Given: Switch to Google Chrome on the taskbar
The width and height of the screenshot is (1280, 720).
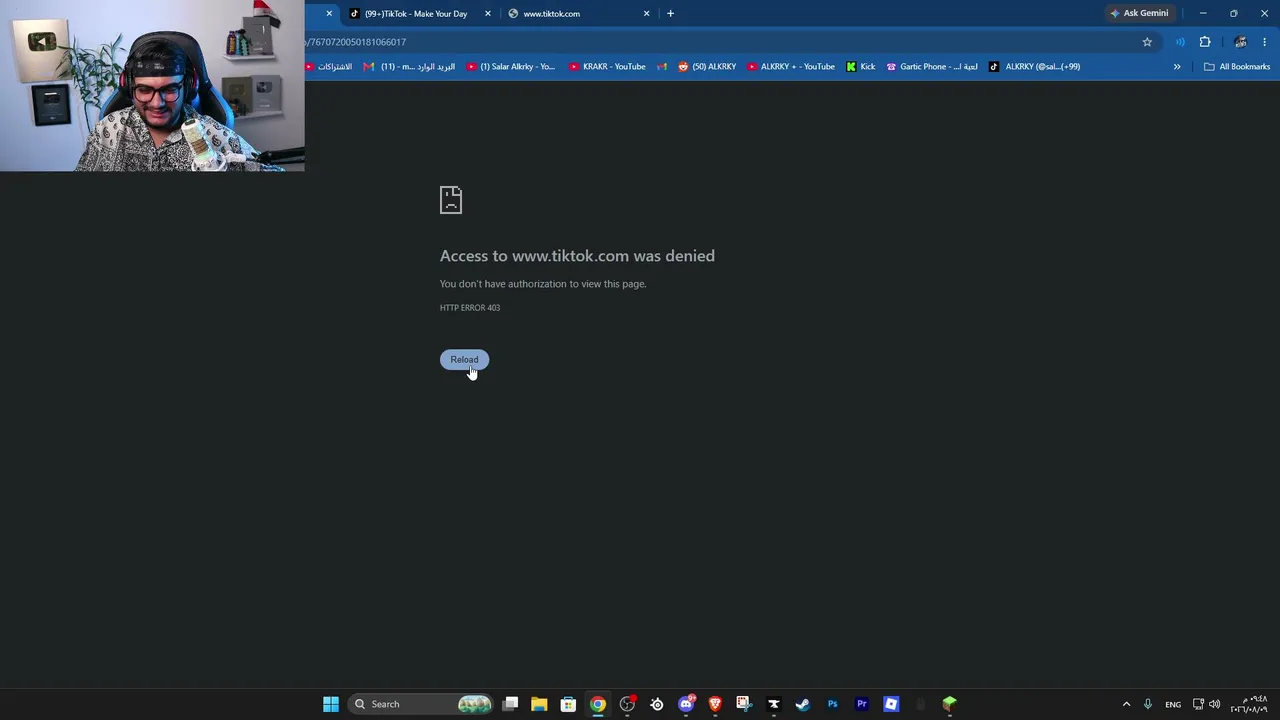Looking at the screenshot, I should 597,704.
